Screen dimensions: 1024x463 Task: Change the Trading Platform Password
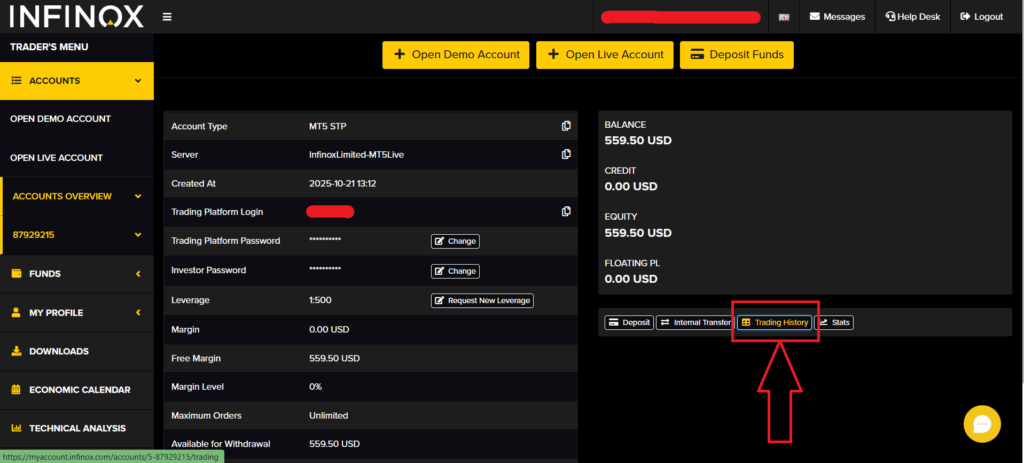coord(455,241)
